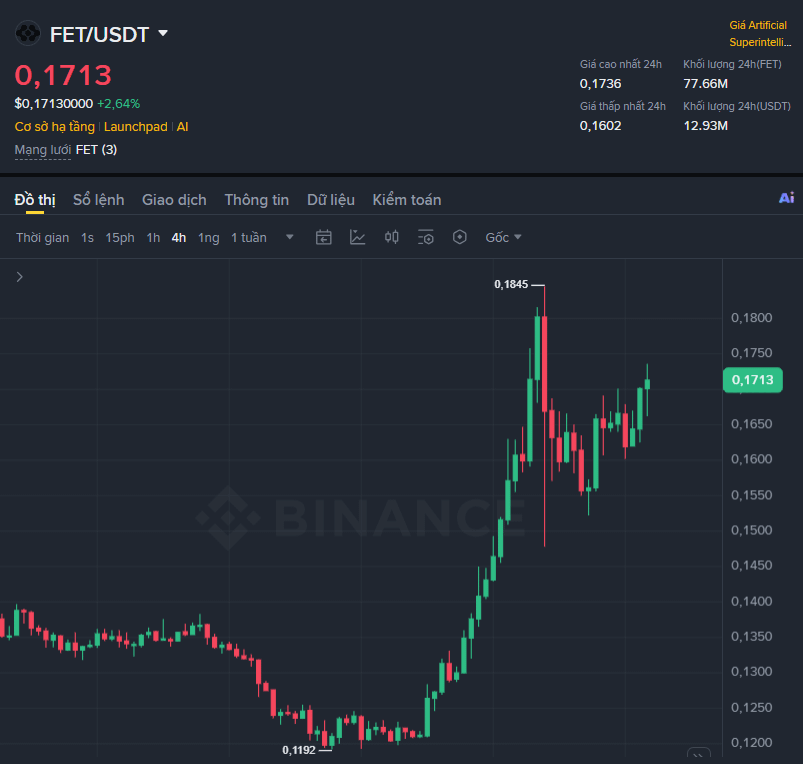This screenshot has width=803, height=764.
Task: Click the 0,1192 low price marker
Action: (299, 750)
